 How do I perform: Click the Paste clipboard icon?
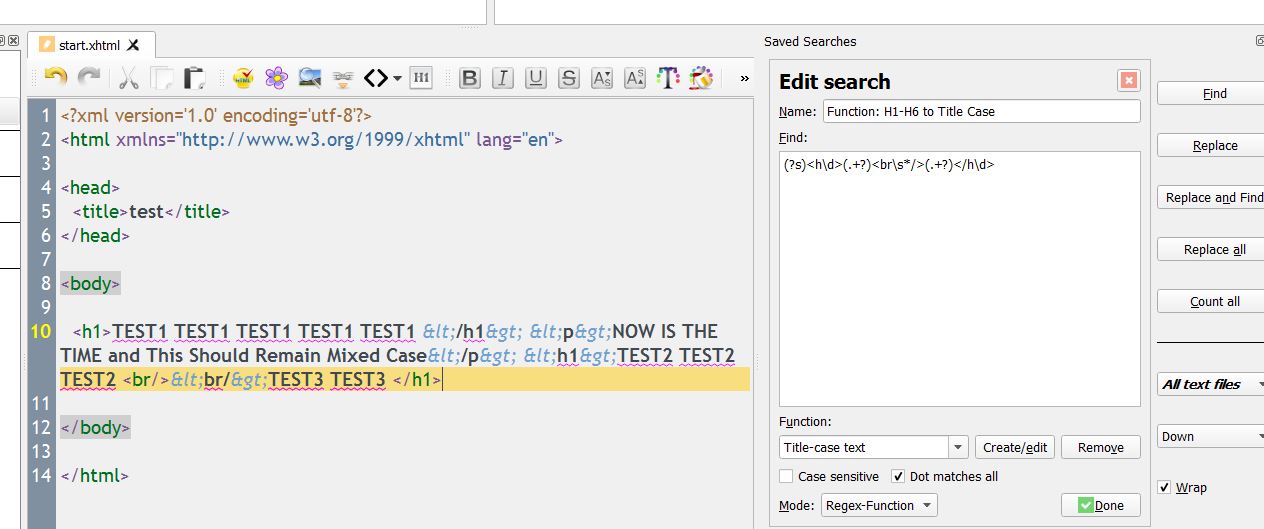point(195,78)
